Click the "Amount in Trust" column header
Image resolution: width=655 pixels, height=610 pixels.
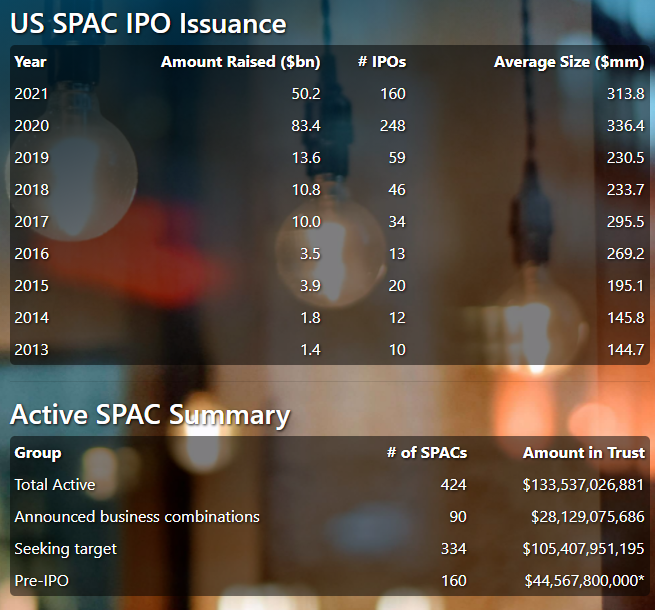583,453
